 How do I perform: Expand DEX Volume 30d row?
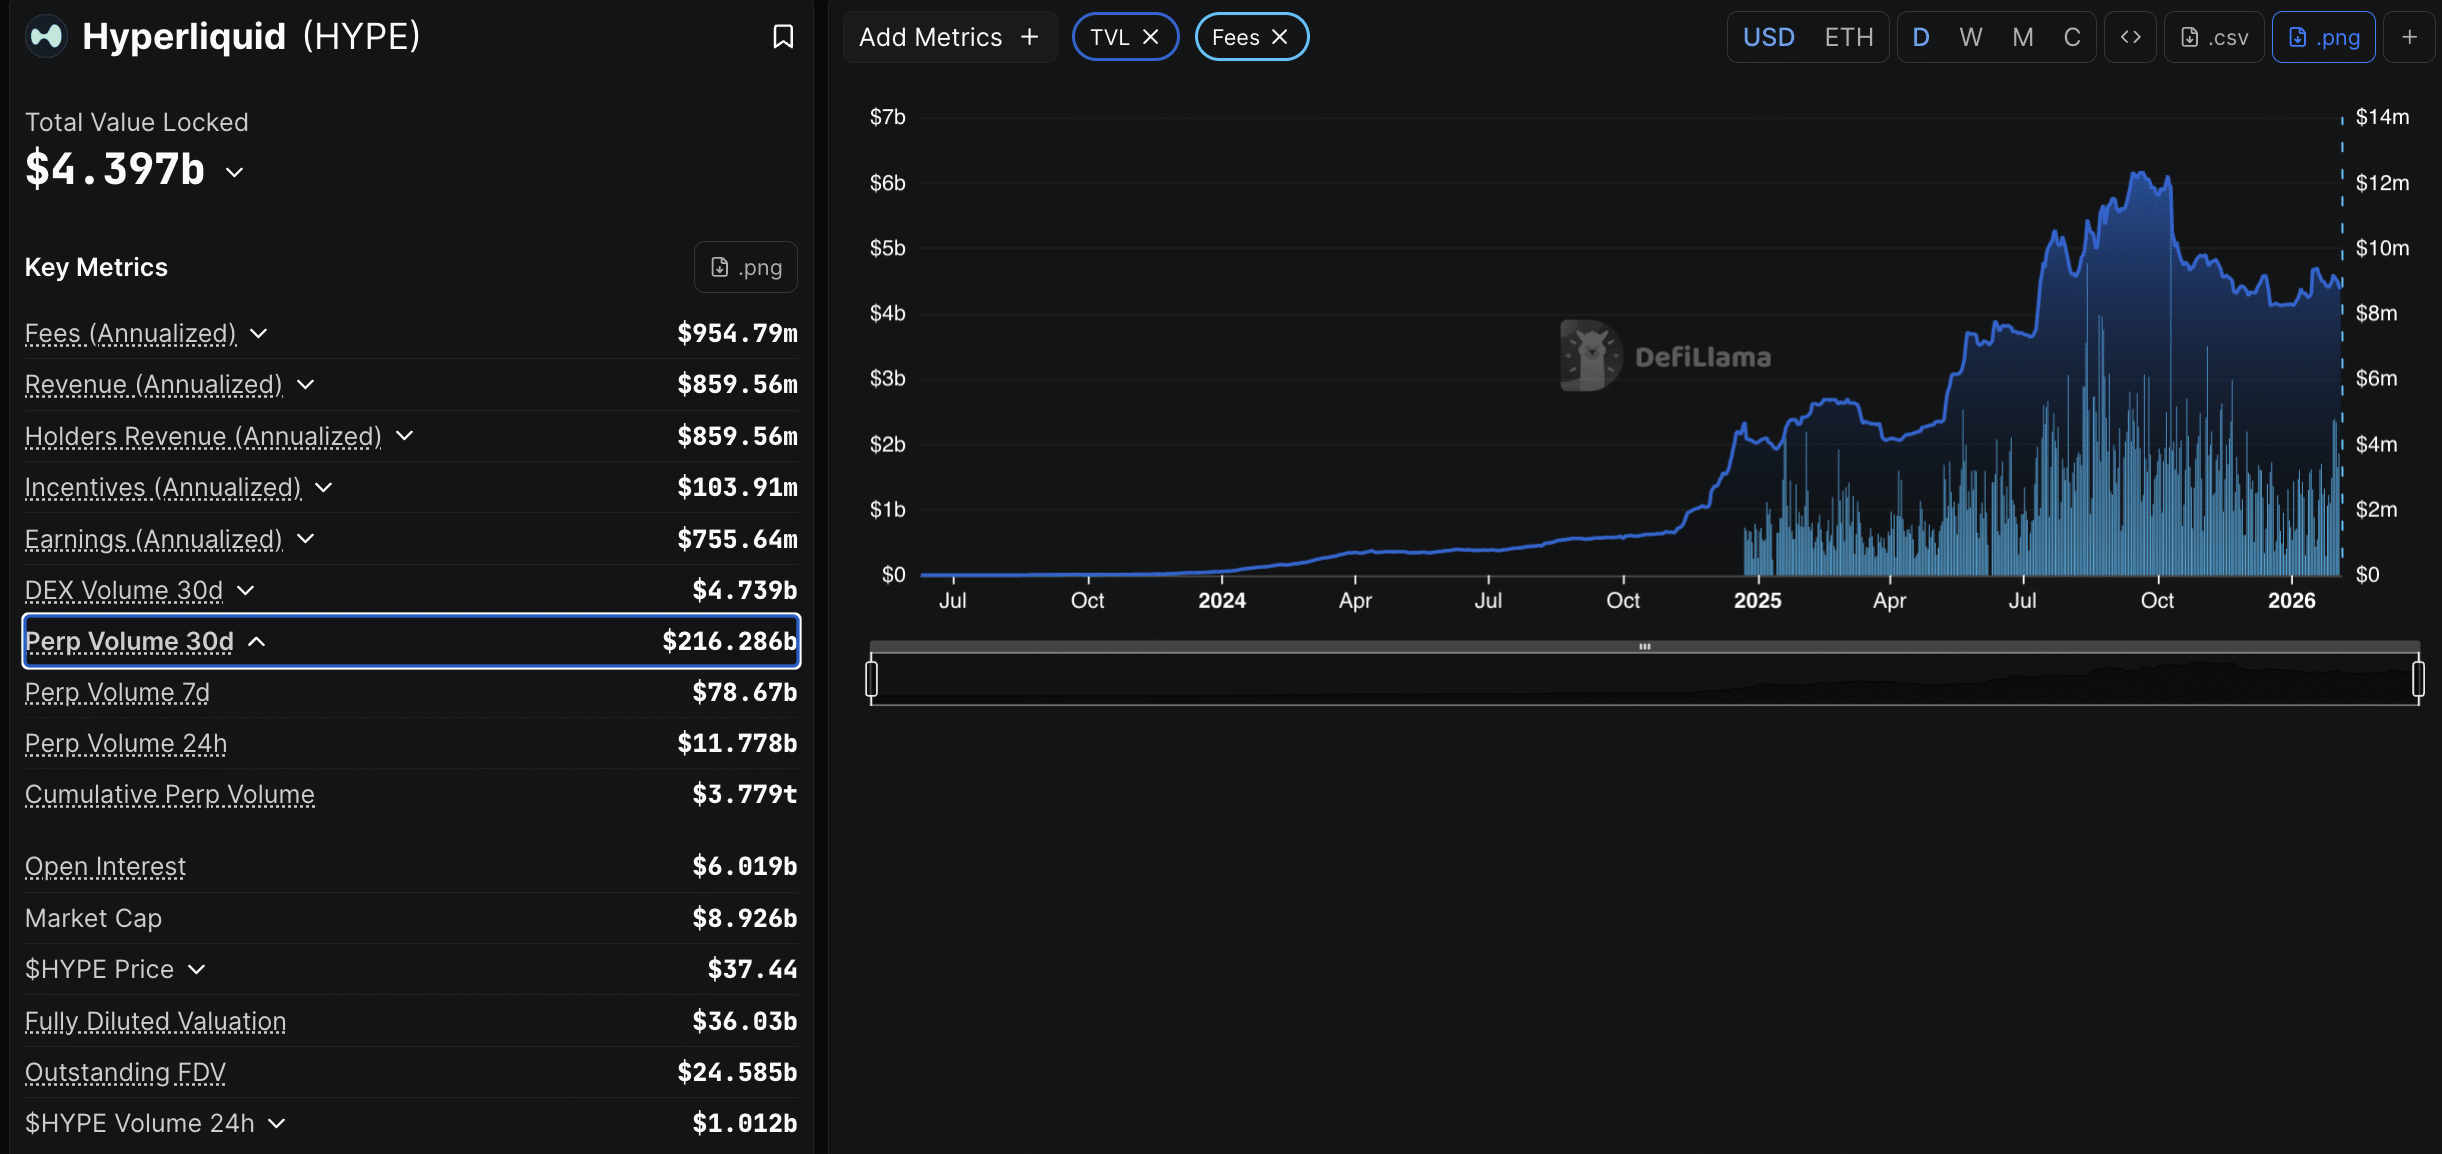[245, 590]
